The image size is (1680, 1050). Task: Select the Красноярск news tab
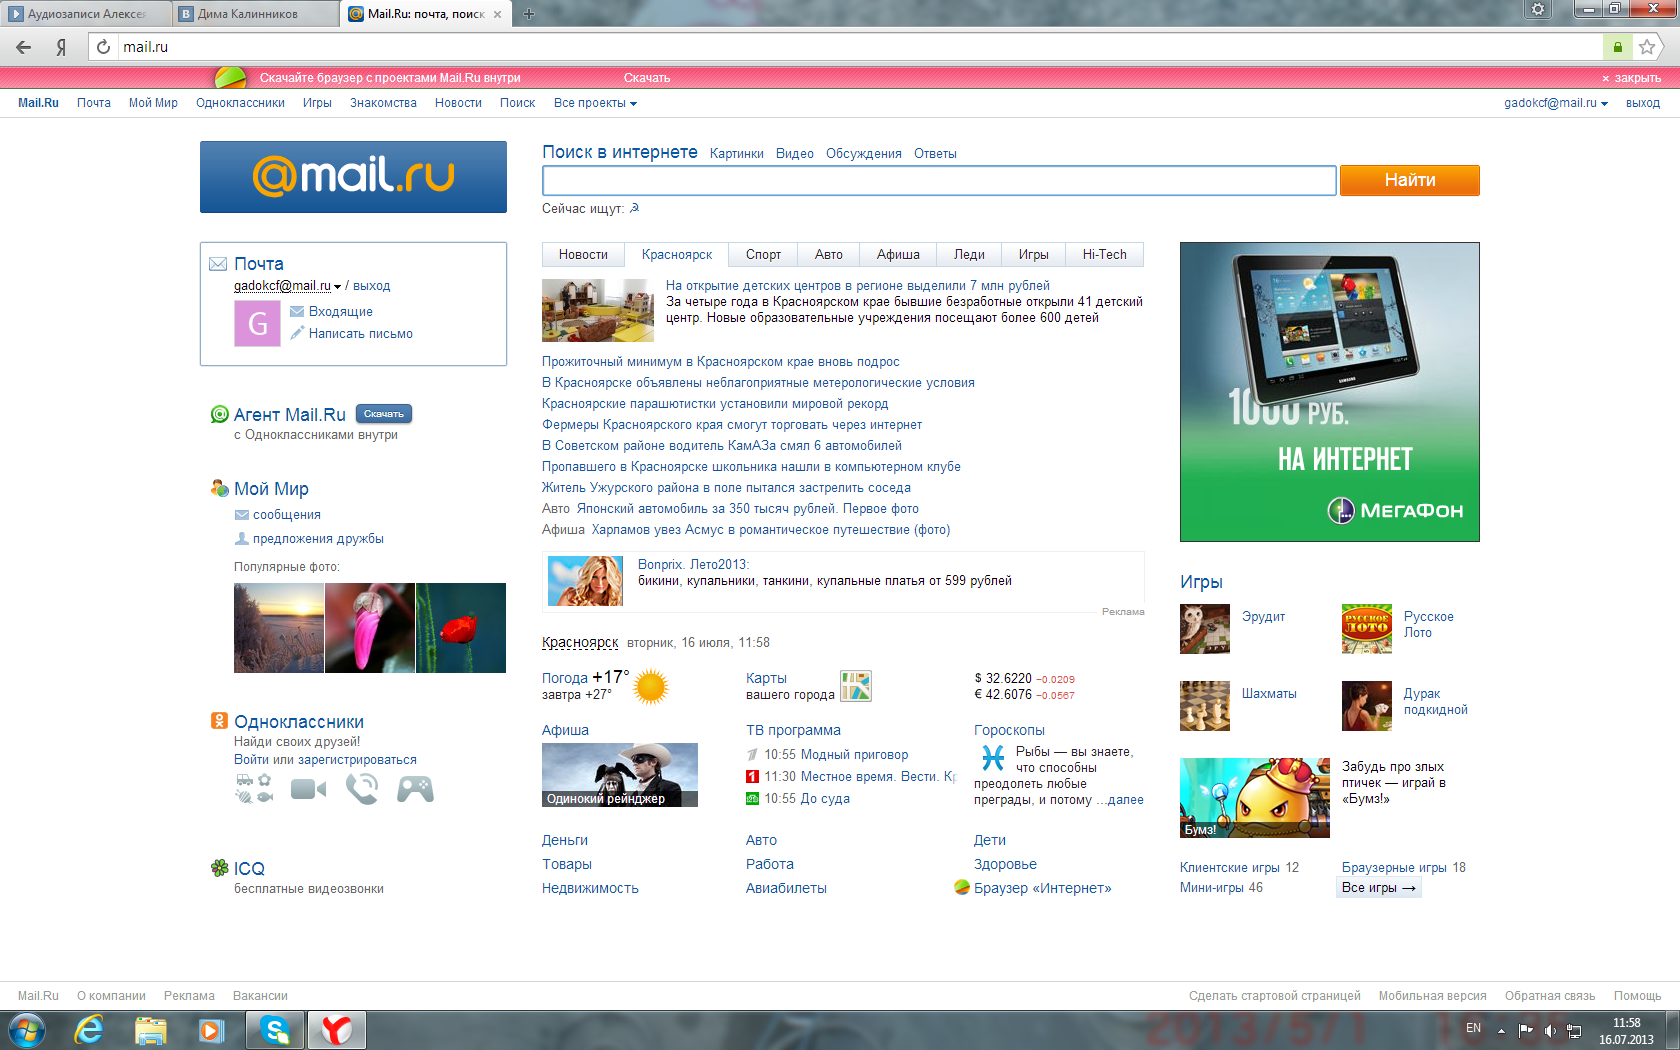coord(677,255)
